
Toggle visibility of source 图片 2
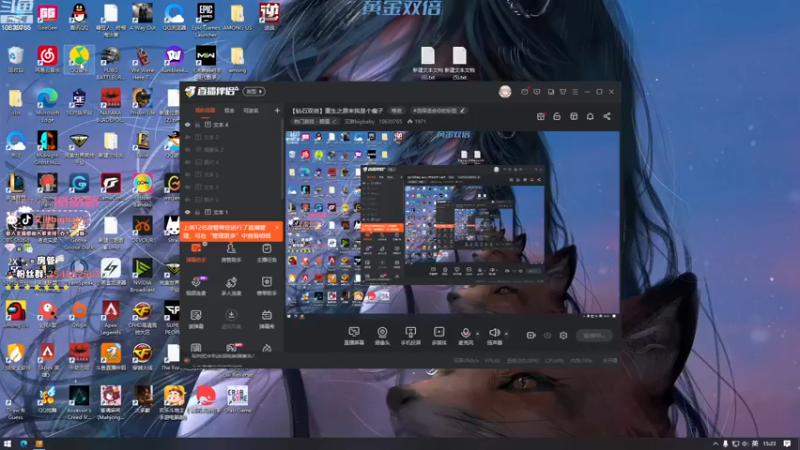click(188, 199)
